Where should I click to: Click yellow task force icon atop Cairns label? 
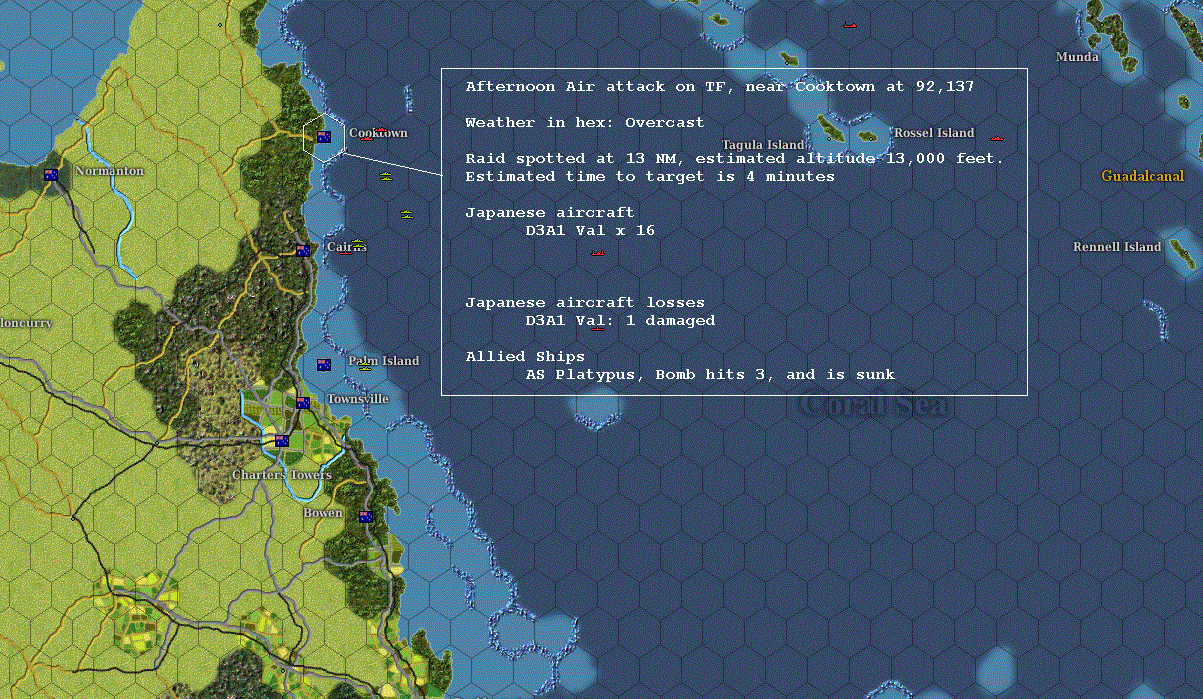pyautogui.click(x=358, y=242)
